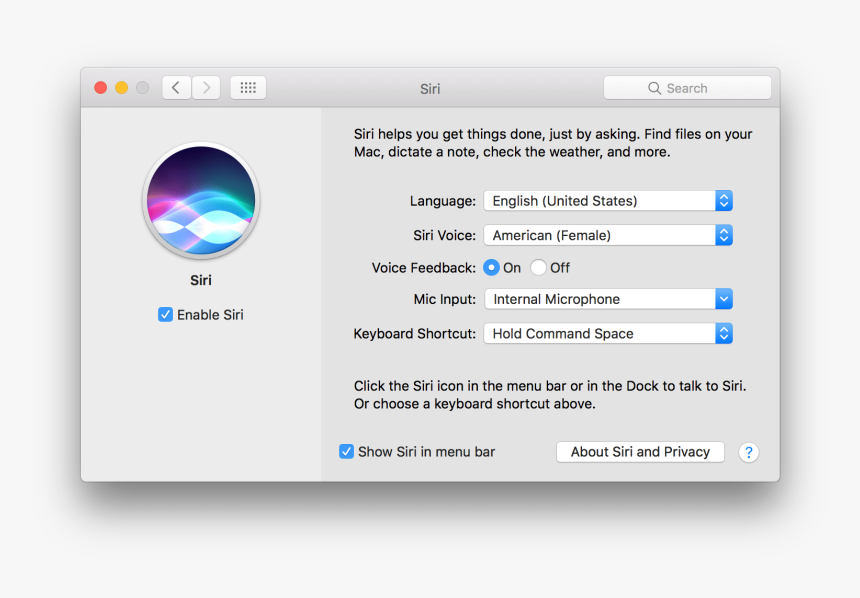Select the Off voice feedback option
Viewport: 860px width, 598px height.
pos(538,267)
